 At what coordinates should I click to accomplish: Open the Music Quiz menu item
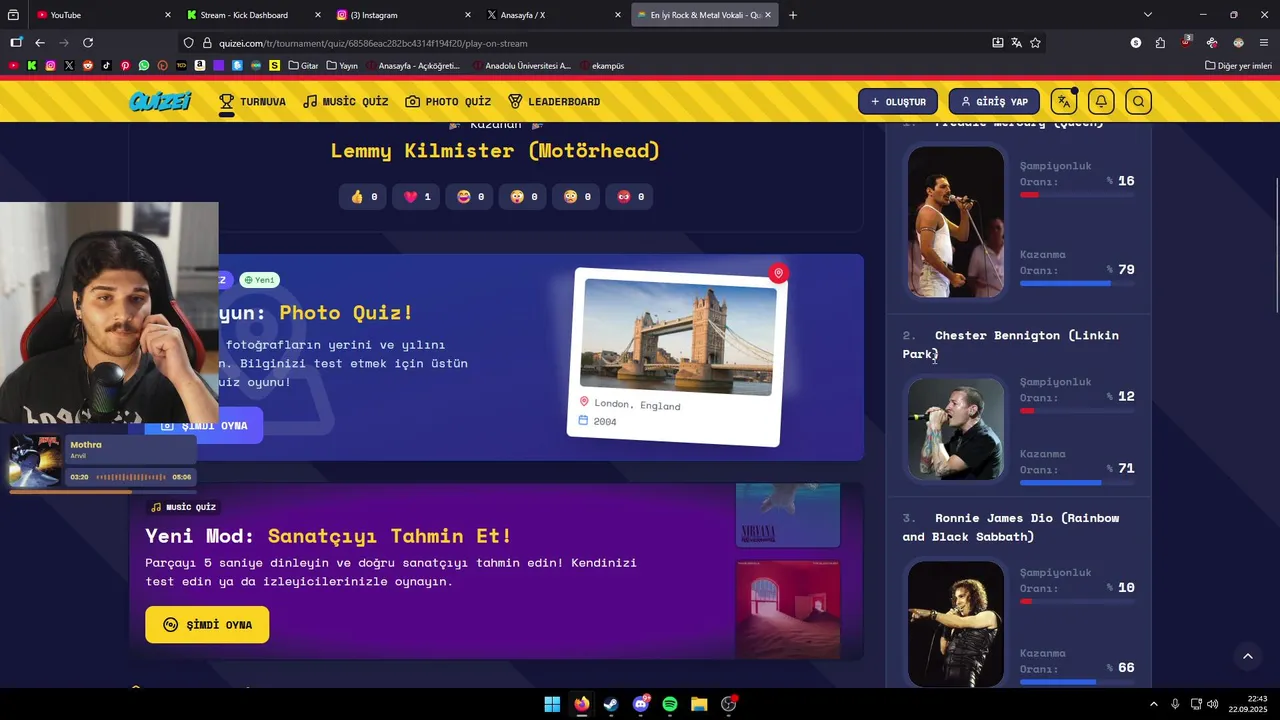[346, 102]
